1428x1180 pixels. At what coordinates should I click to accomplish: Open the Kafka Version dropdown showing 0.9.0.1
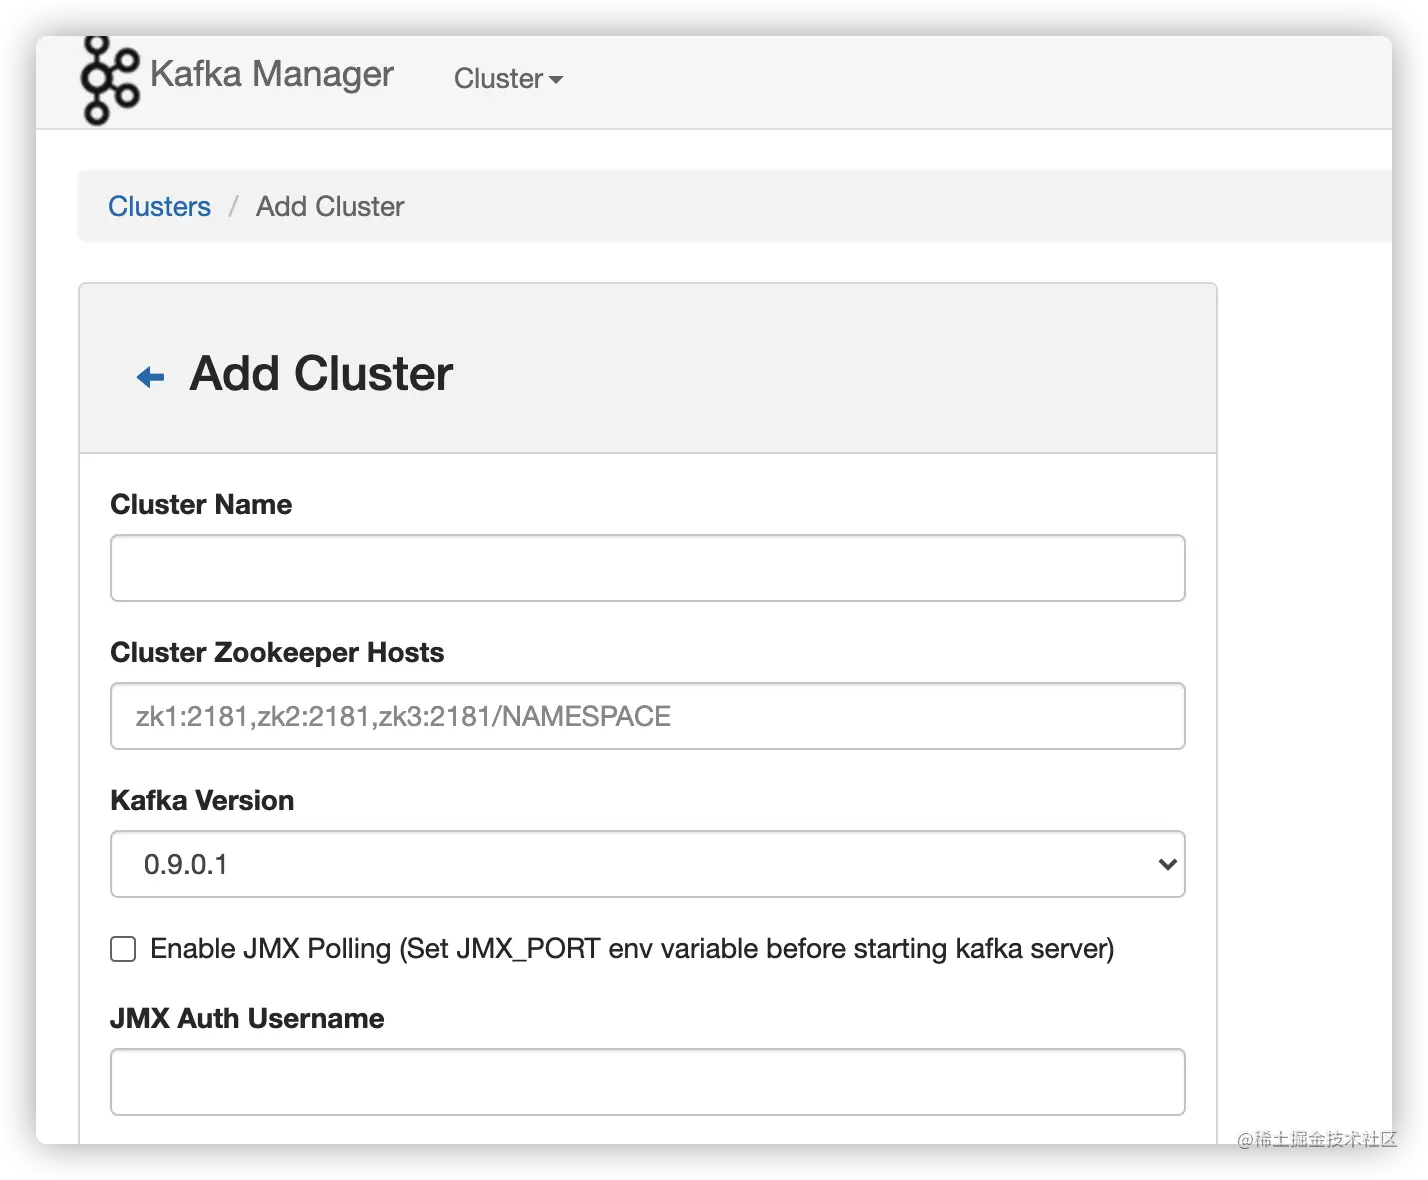point(646,864)
